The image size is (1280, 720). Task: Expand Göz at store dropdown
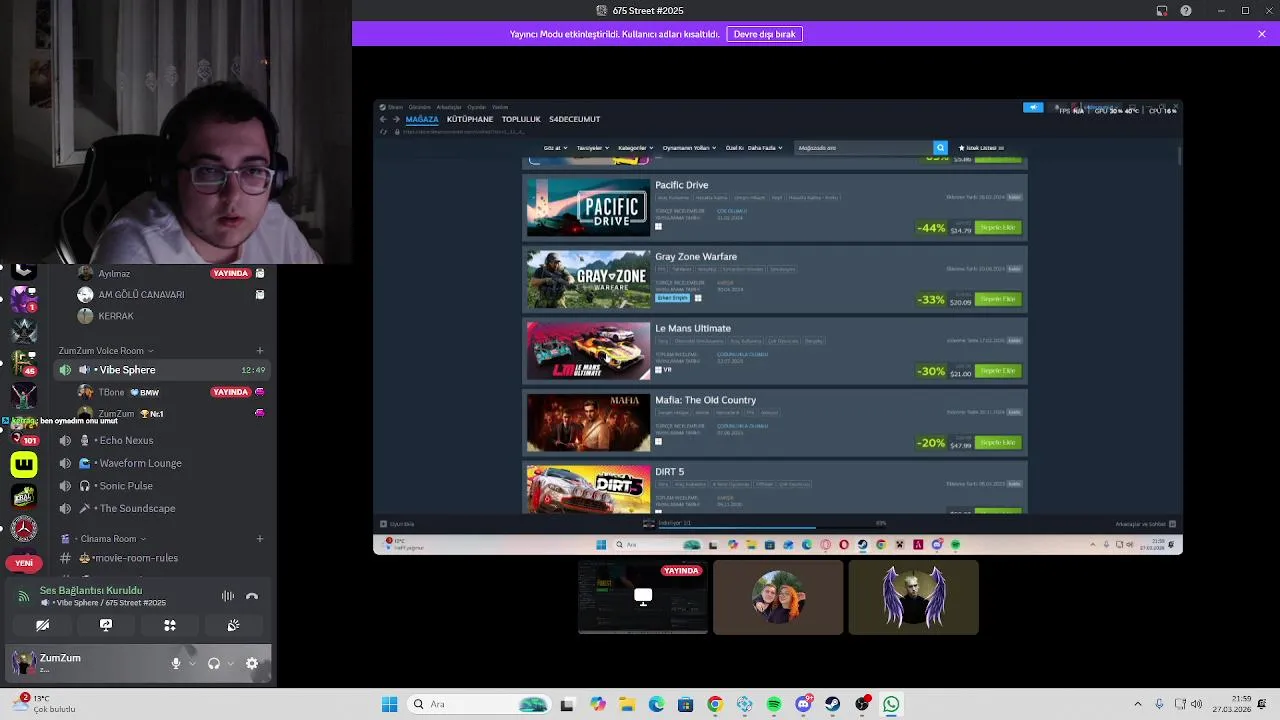555,148
